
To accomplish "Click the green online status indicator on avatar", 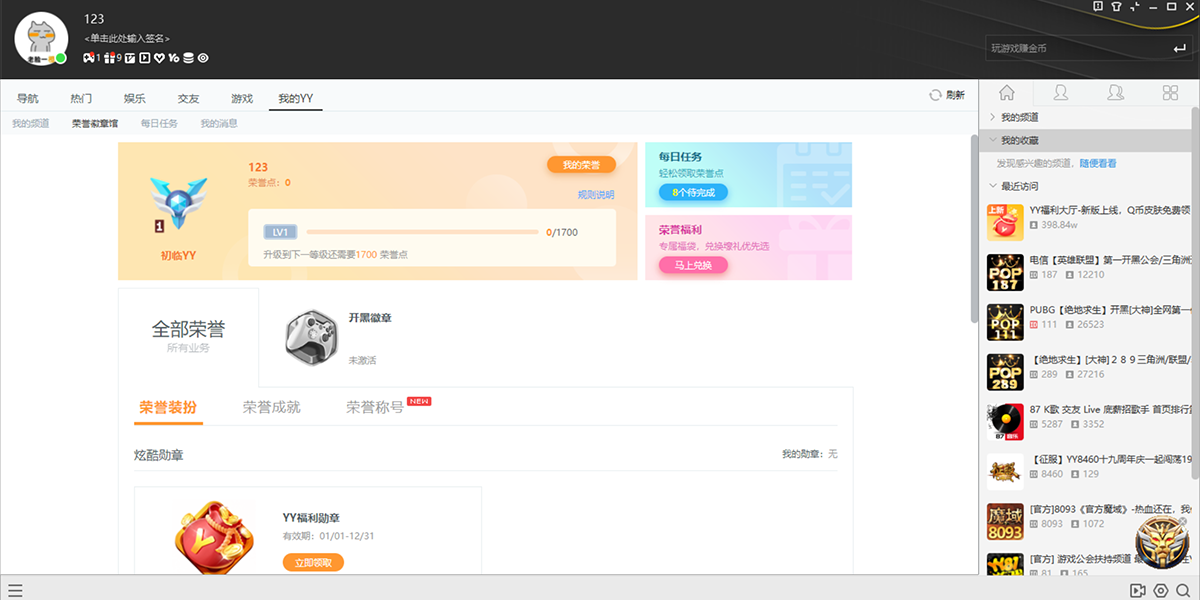I will coord(61,59).
